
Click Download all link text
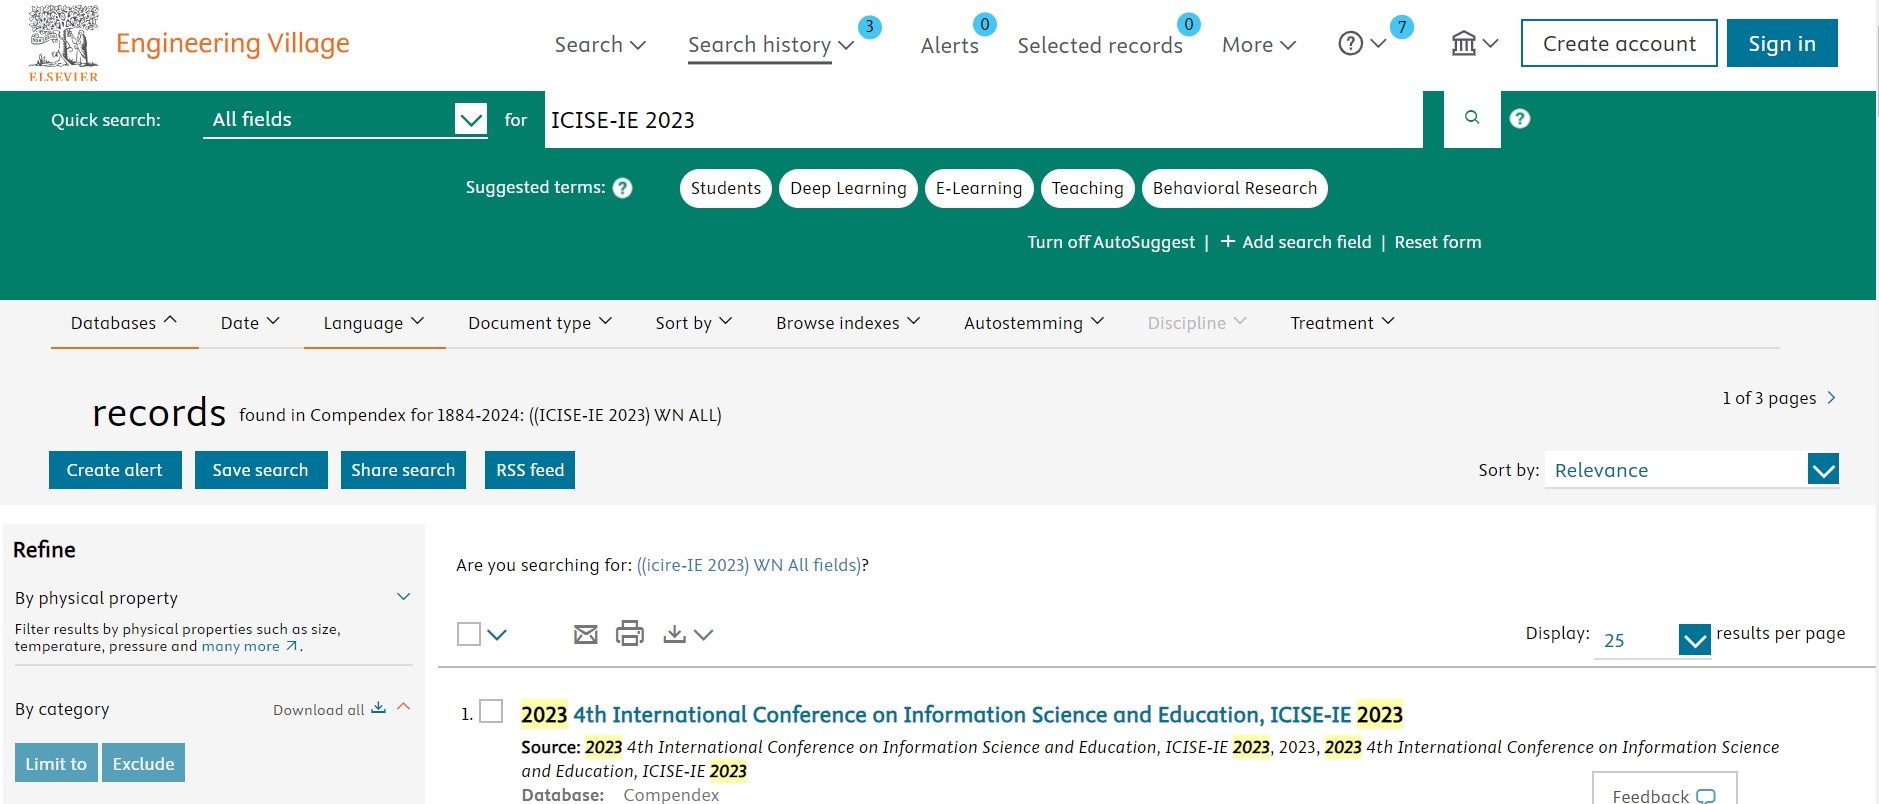(x=319, y=710)
